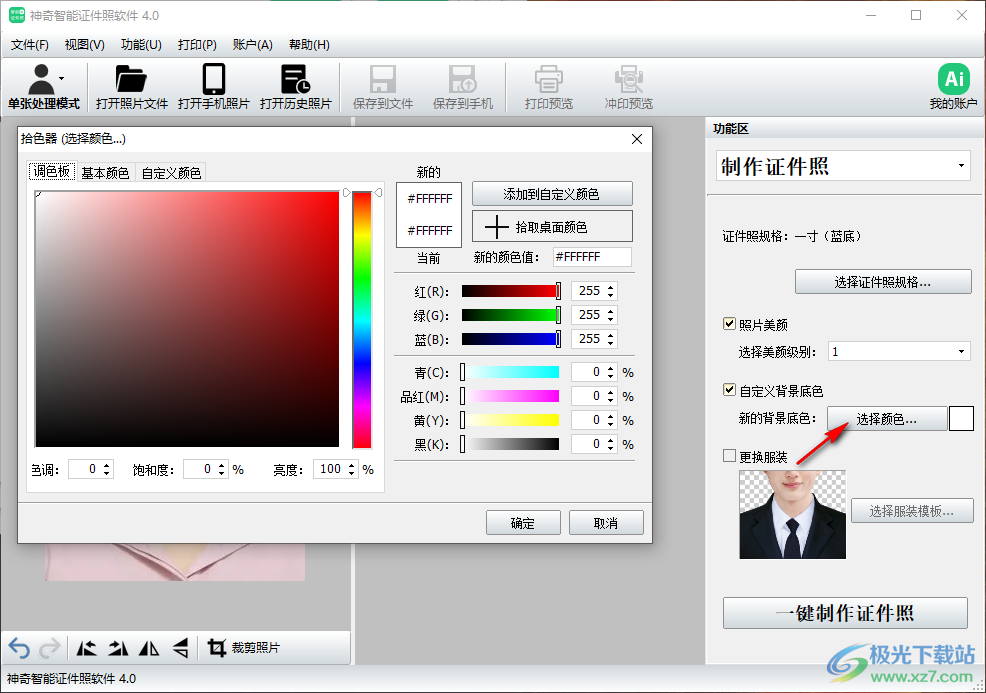Toggle 照片美颜 checkbox

coord(729,324)
